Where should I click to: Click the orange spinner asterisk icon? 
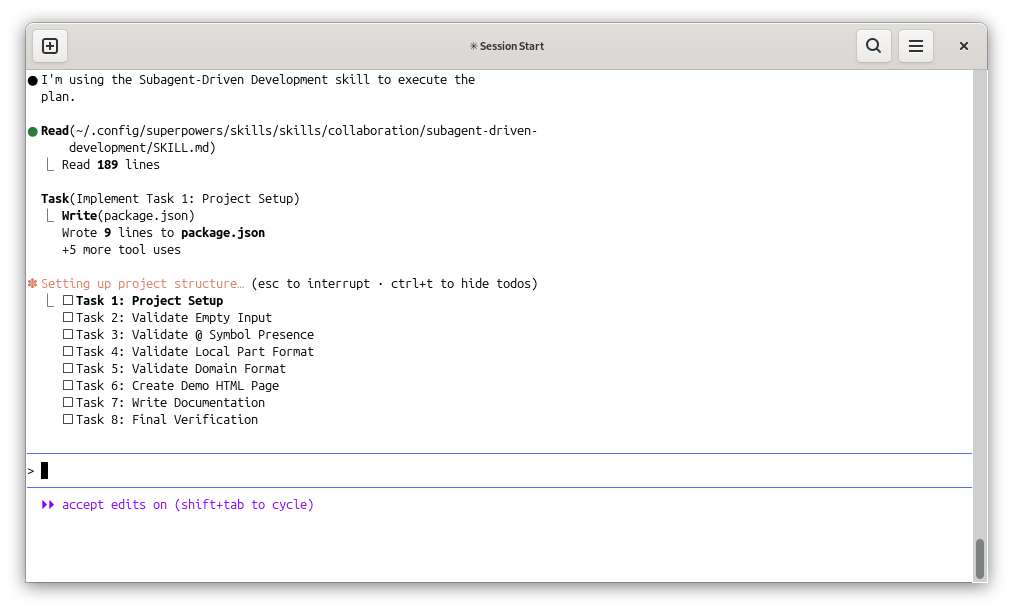coord(33,284)
